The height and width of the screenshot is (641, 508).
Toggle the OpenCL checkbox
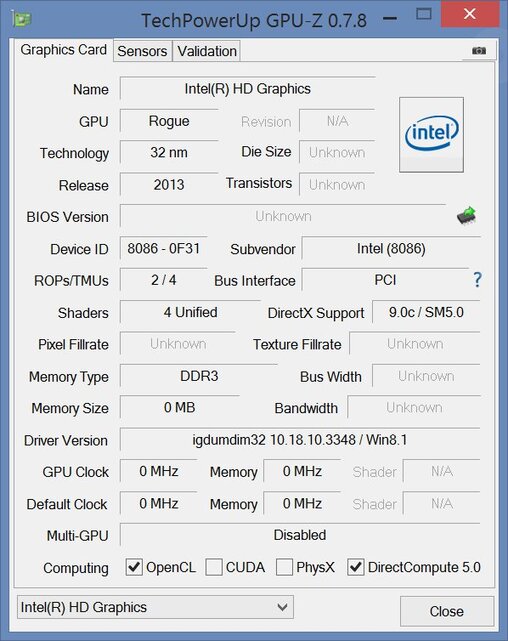(x=134, y=567)
